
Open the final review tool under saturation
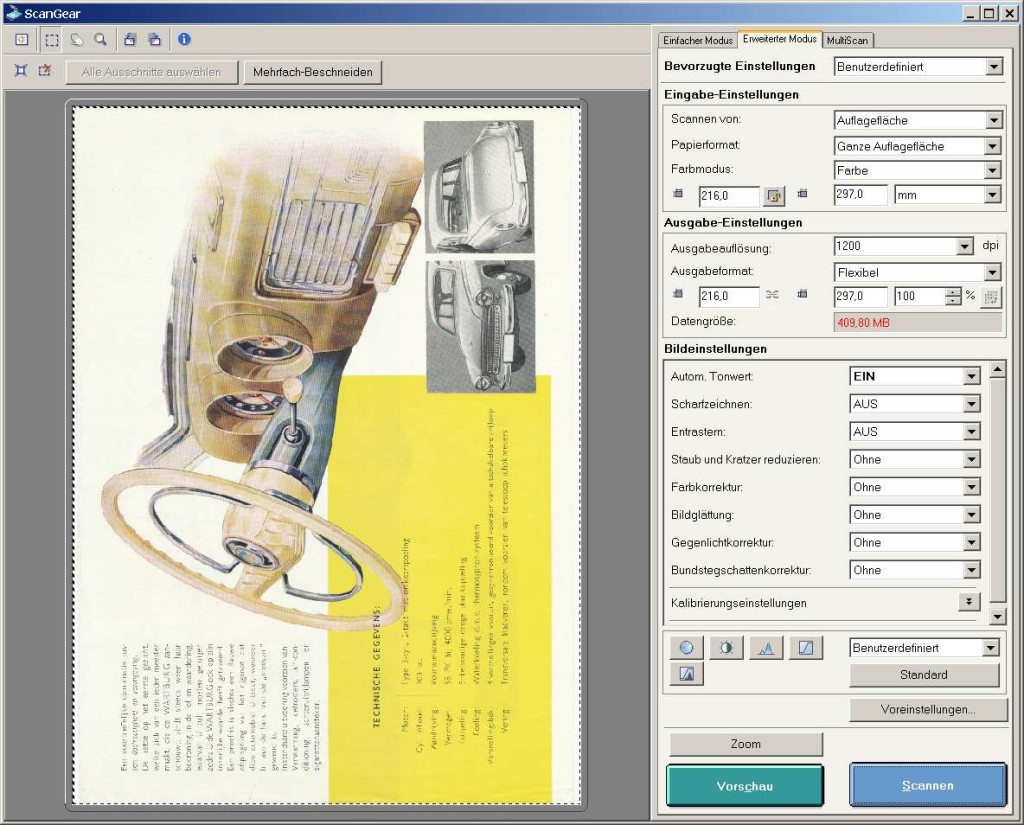click(x=686, y=673)
